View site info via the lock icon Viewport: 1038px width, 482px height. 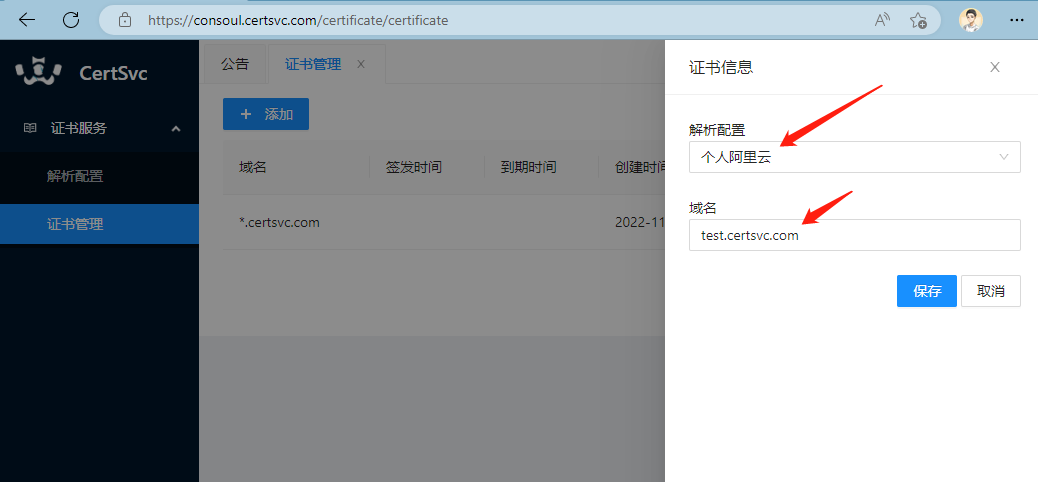click(x=124, y=21)
